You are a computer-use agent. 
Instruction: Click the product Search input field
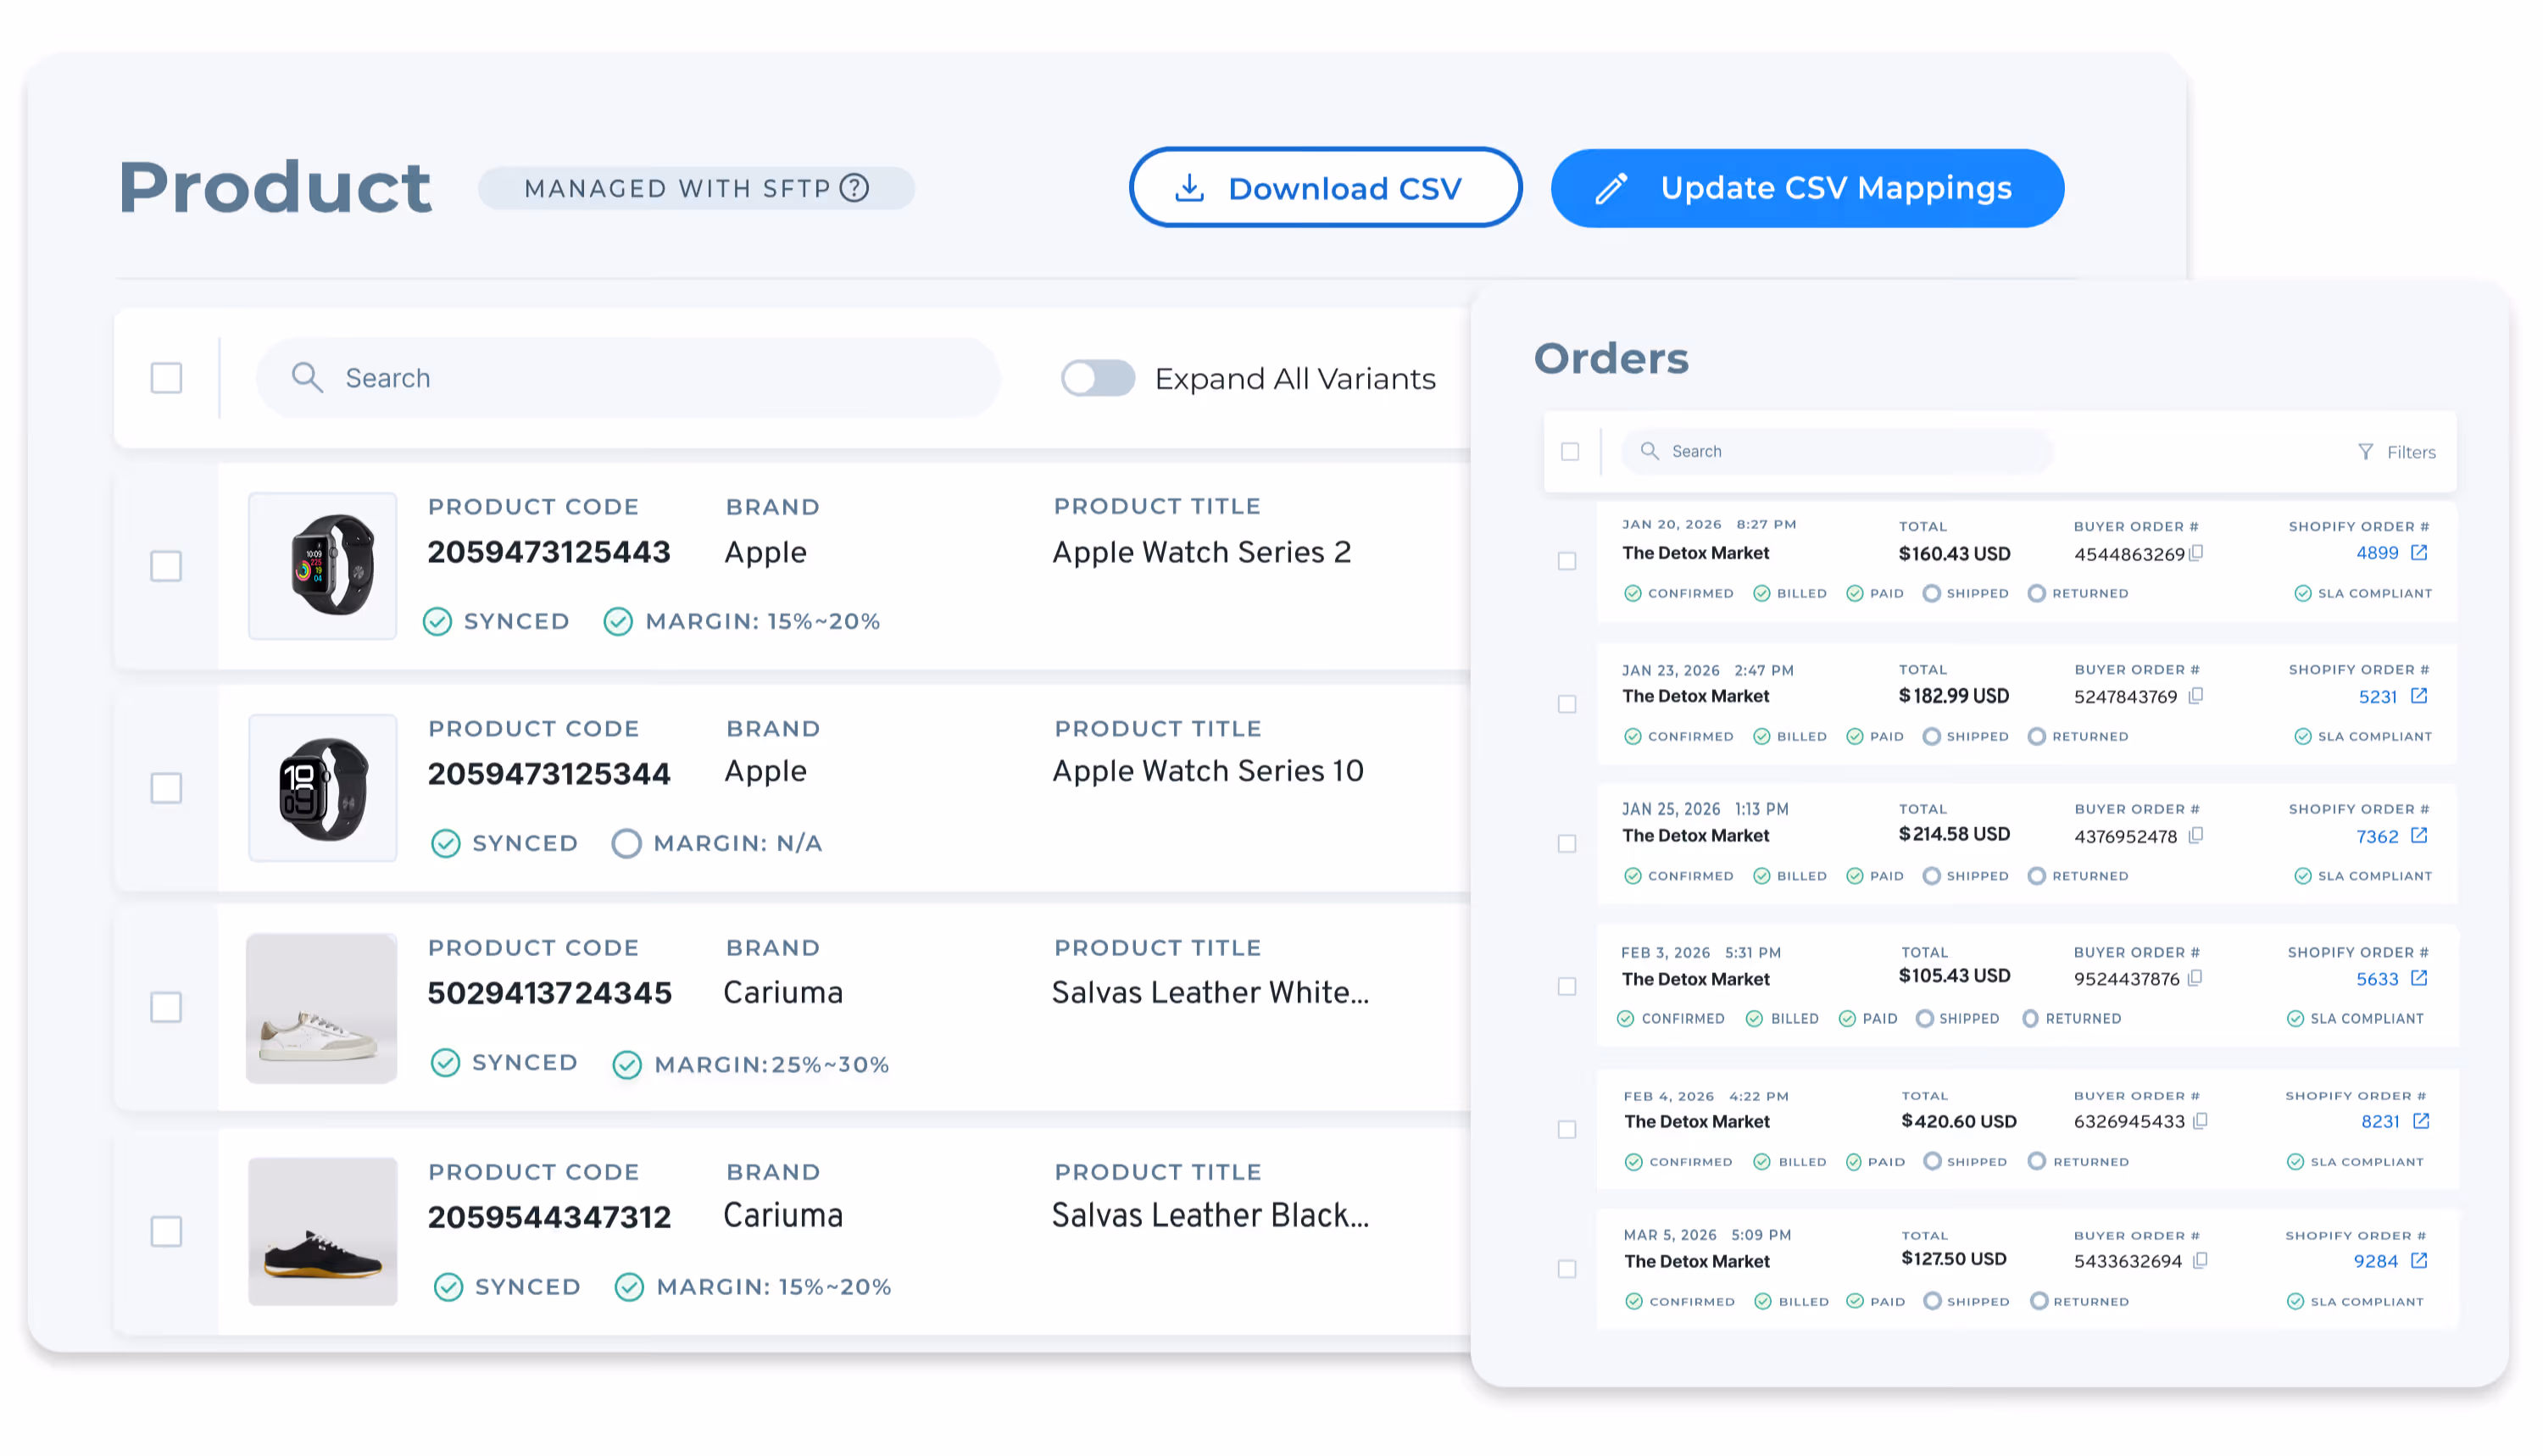point(650,378)
